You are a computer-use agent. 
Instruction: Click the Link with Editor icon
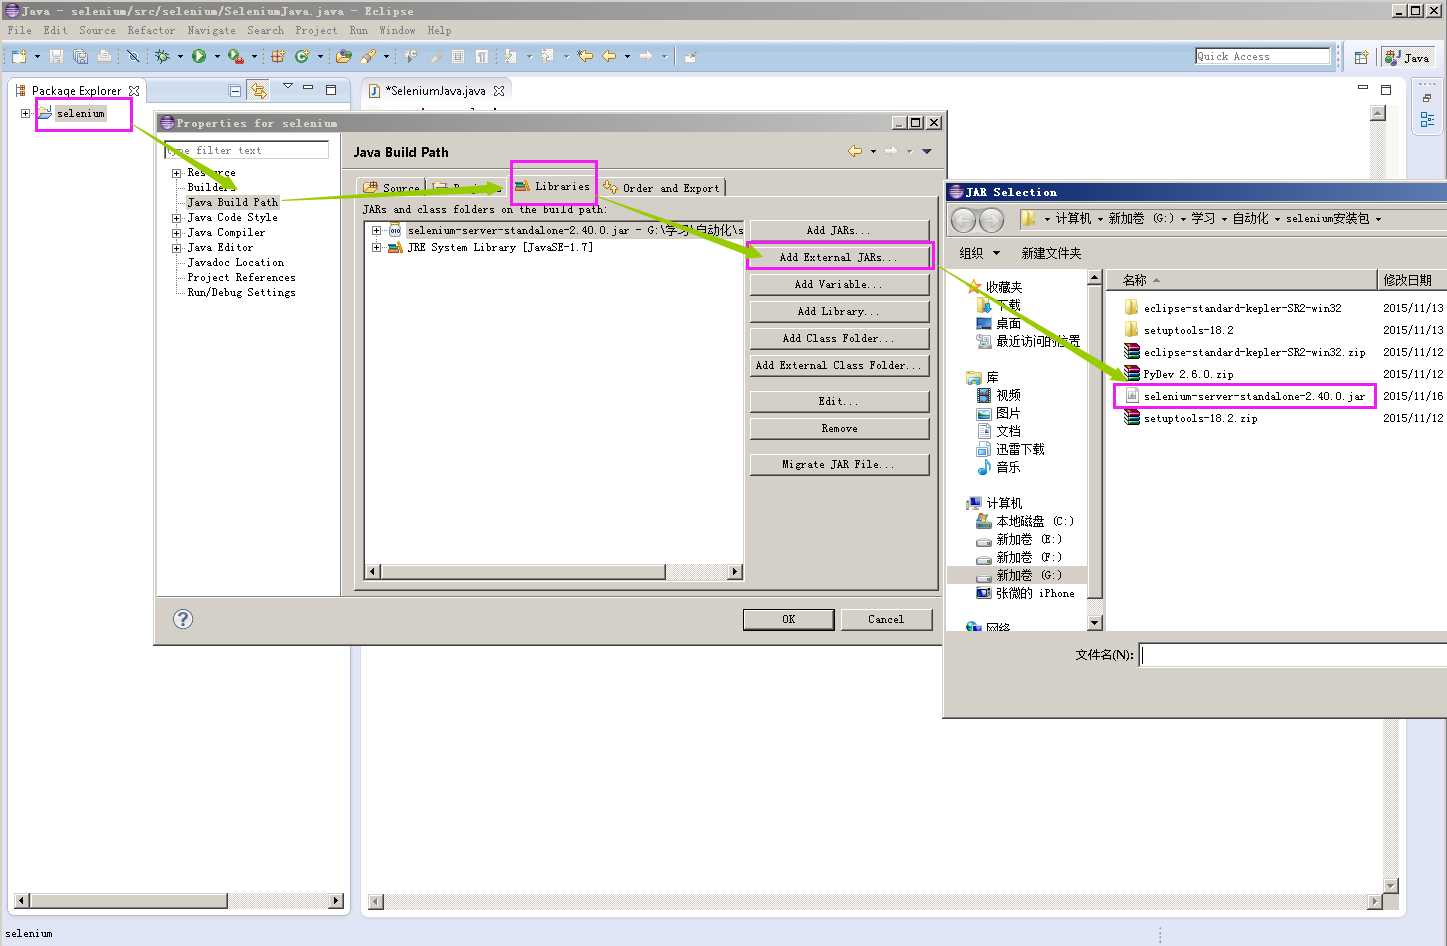[259, 90]
